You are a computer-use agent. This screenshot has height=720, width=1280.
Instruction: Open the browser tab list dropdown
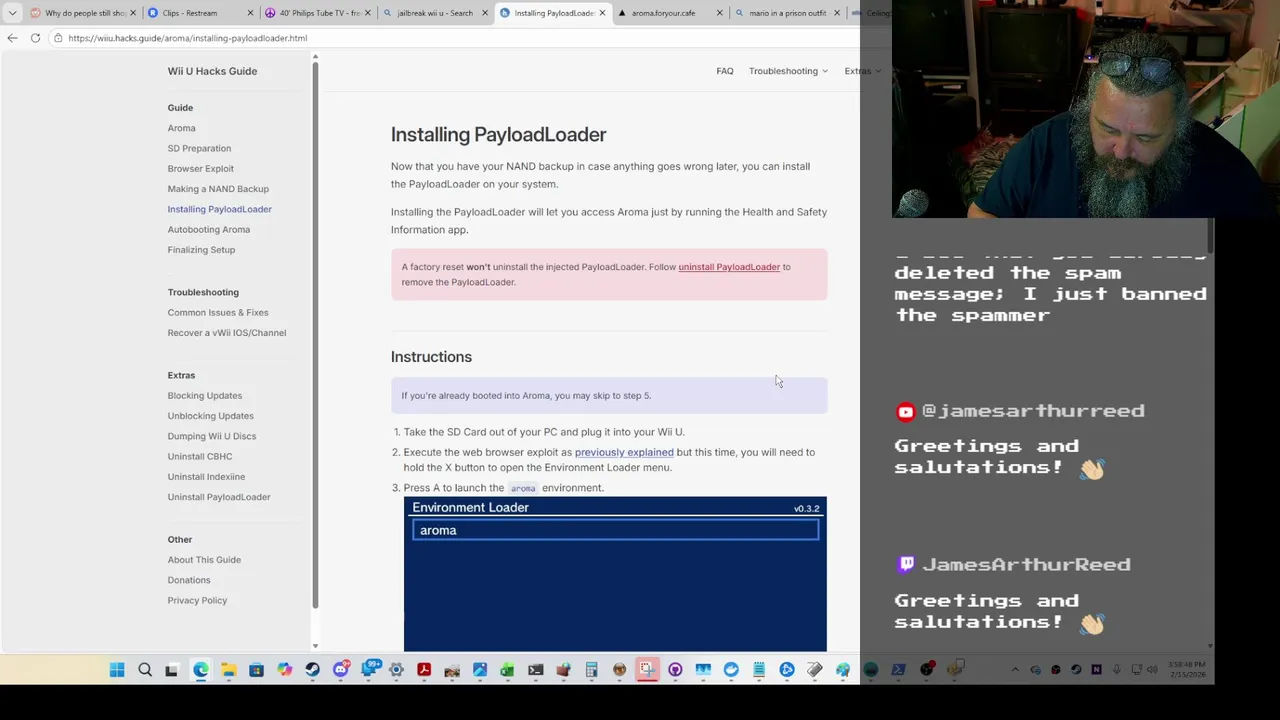pos(12,13)
